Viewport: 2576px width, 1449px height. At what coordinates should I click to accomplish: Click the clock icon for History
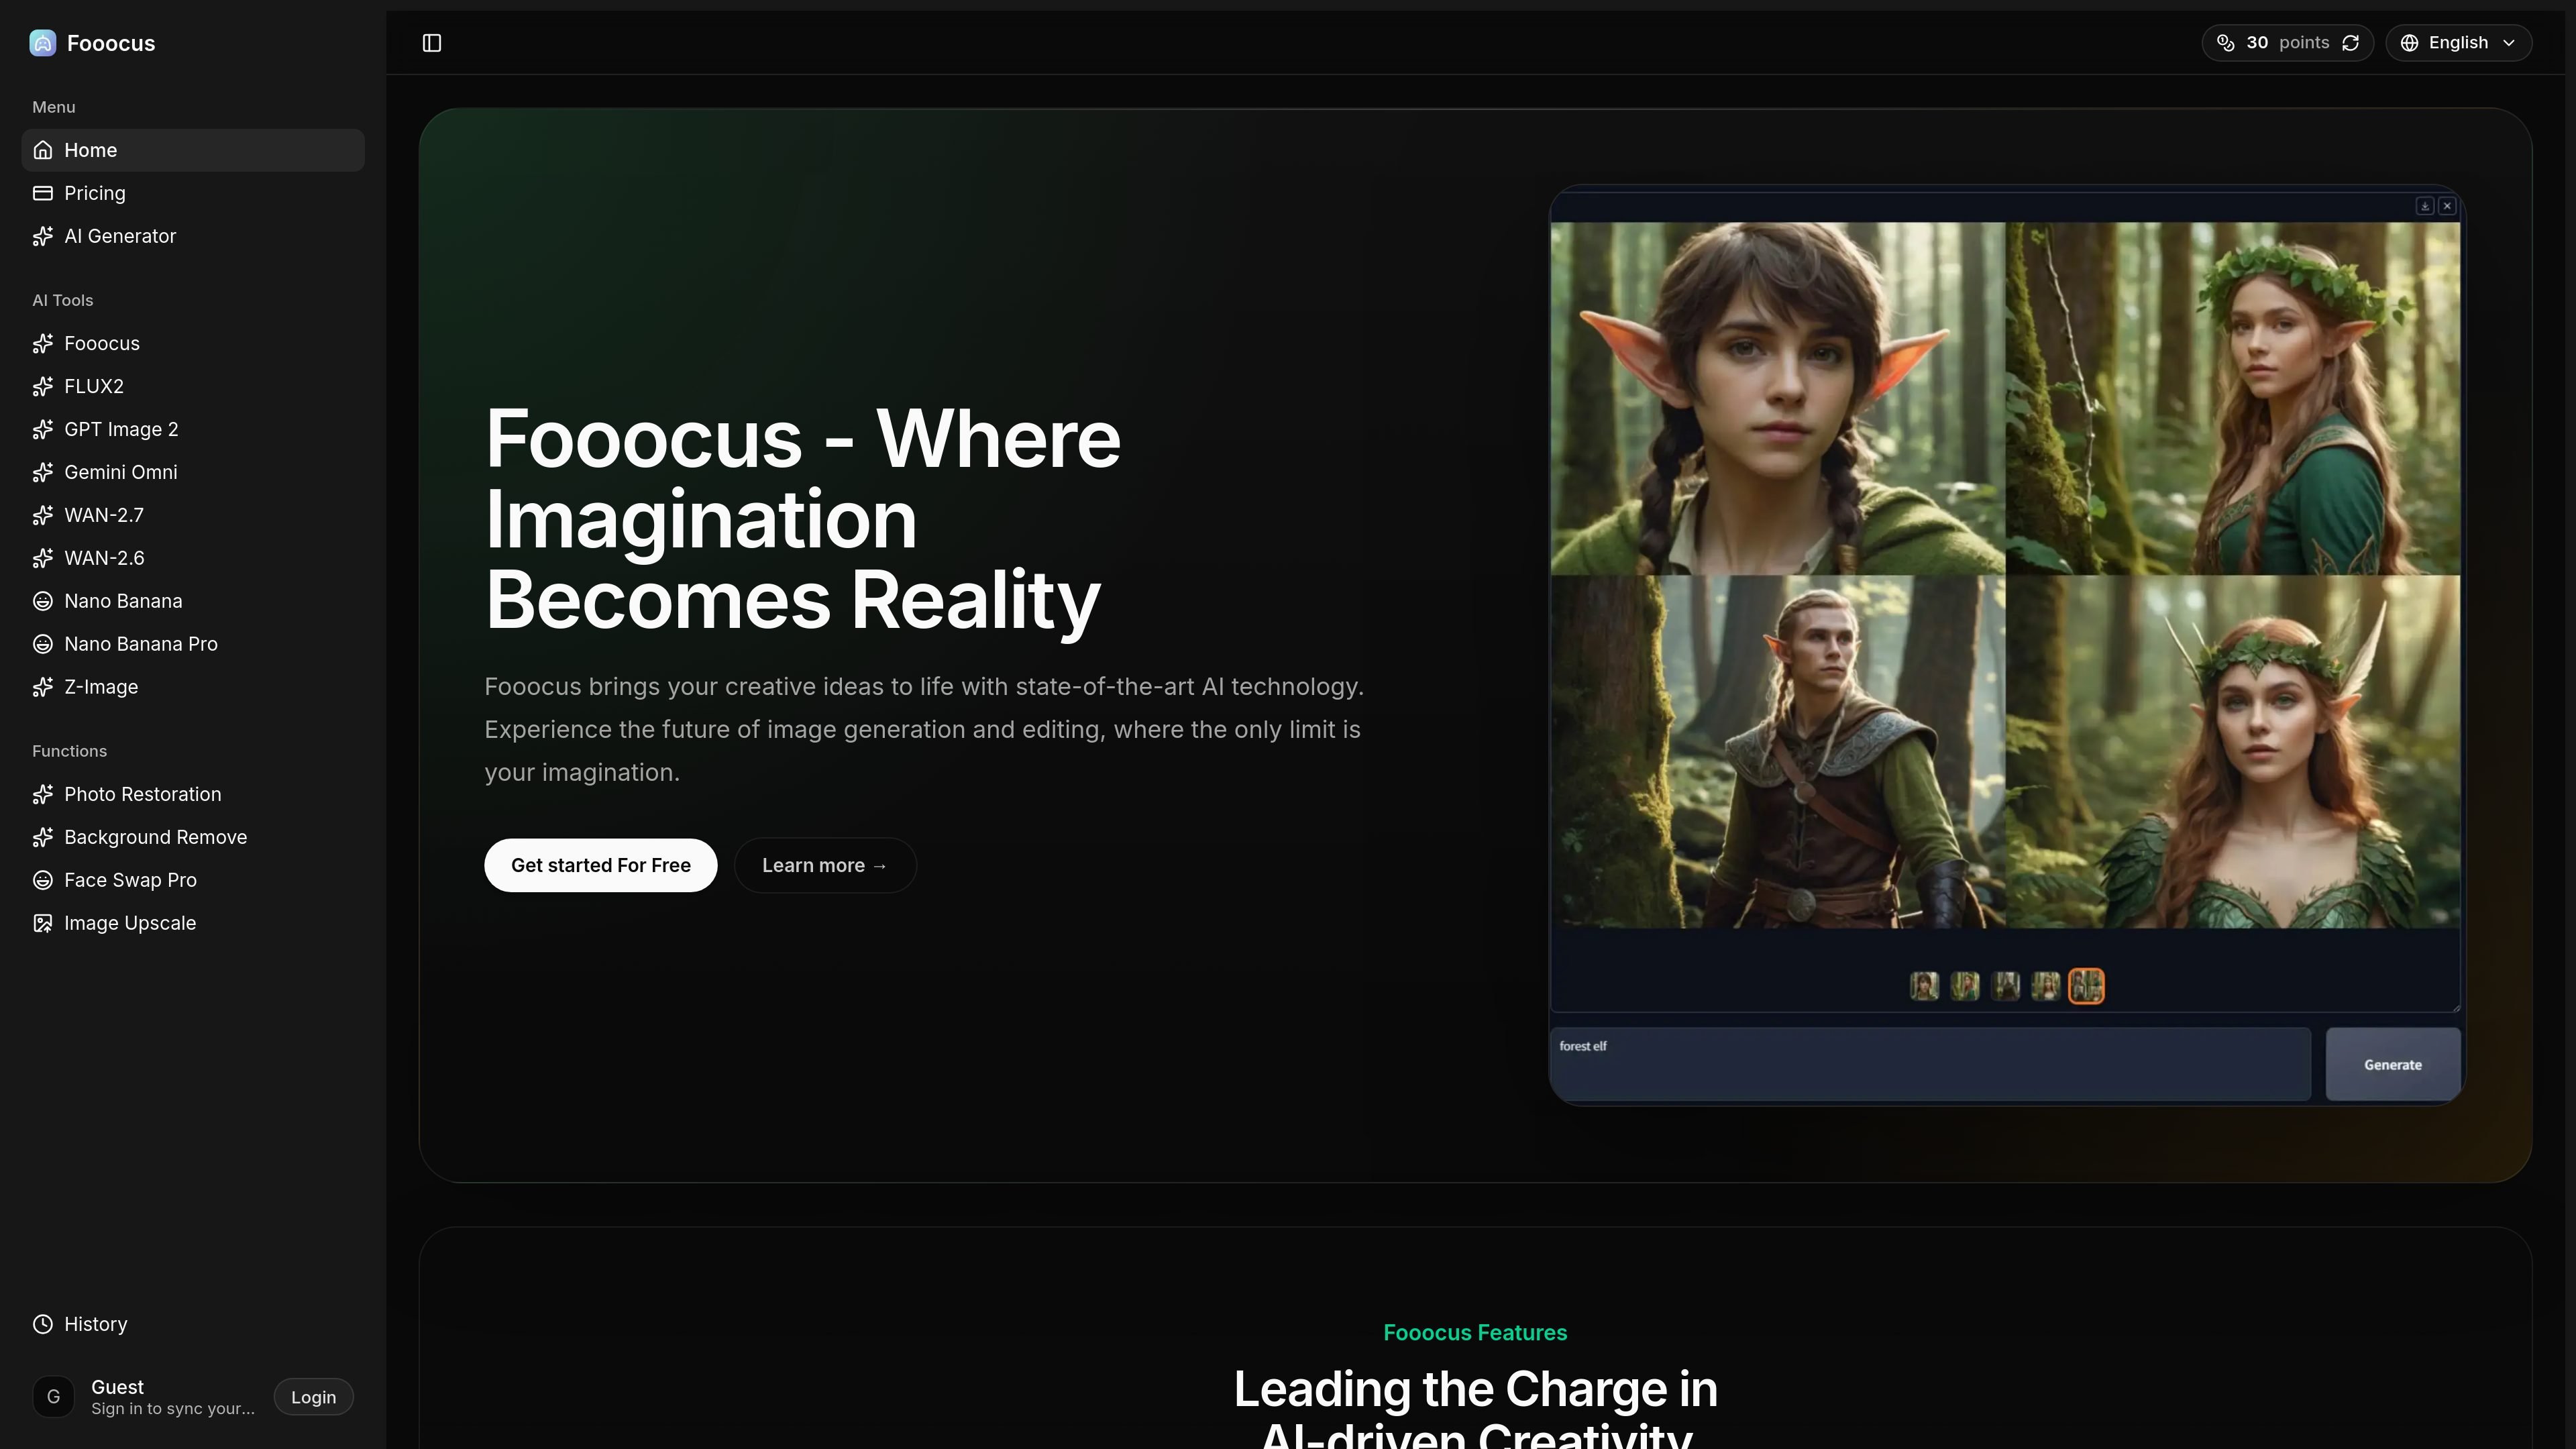pyautogui.click(x=43, y=1324)
